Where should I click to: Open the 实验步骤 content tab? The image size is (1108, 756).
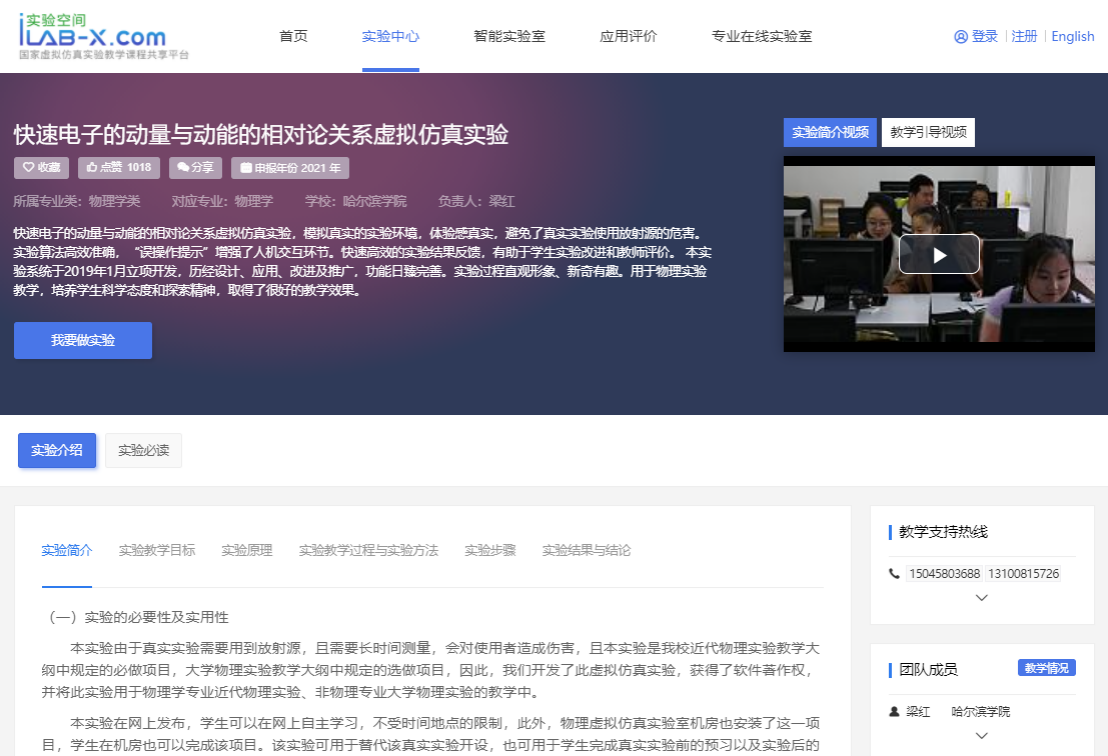point(490,550)
